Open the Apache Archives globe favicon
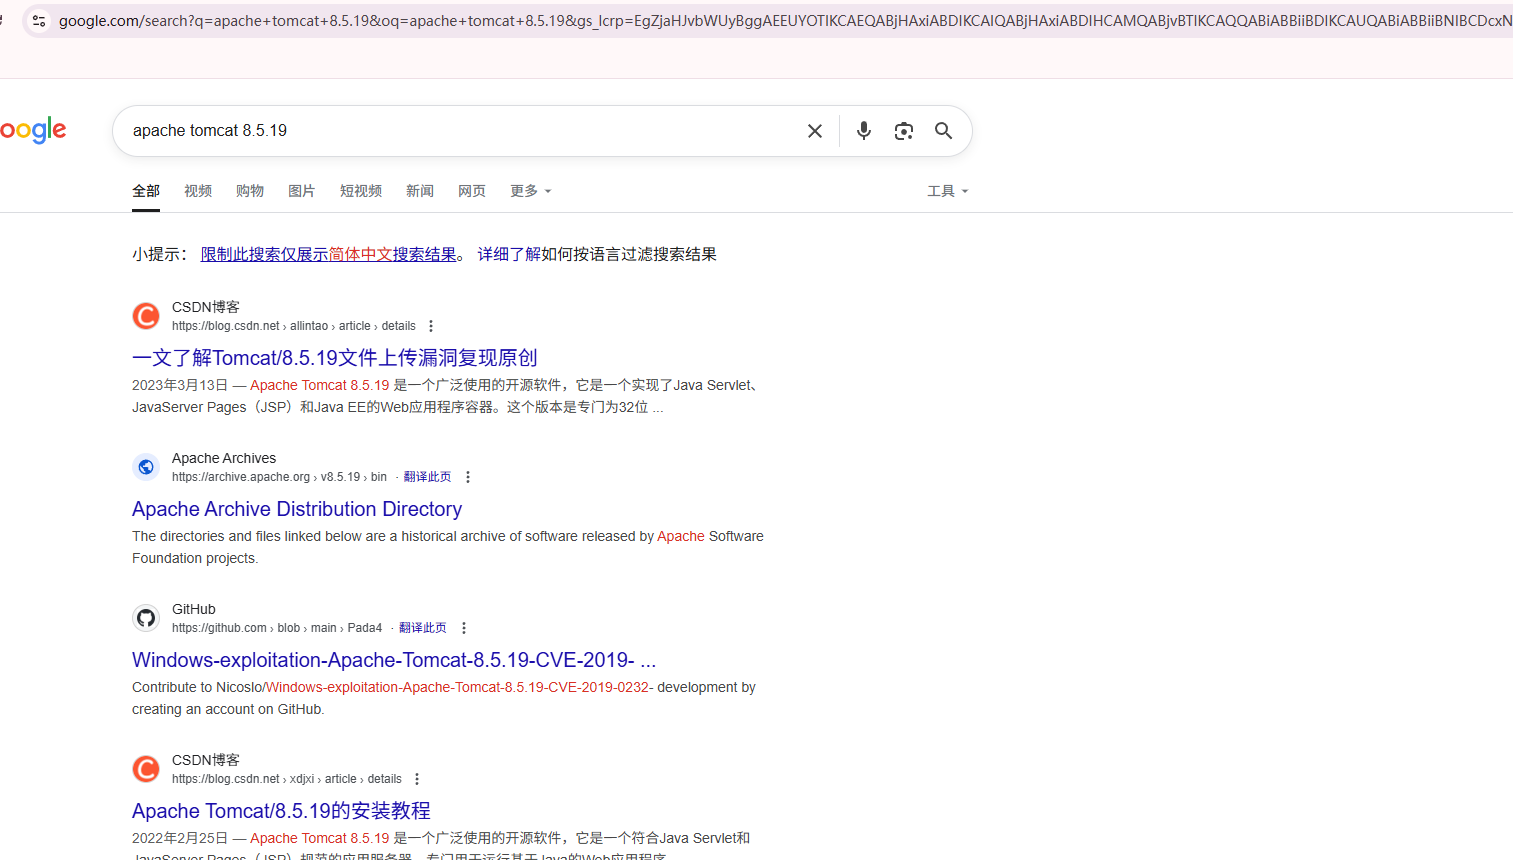The height and width of the screenshot is (860, 1513). [x=146, y=467]
